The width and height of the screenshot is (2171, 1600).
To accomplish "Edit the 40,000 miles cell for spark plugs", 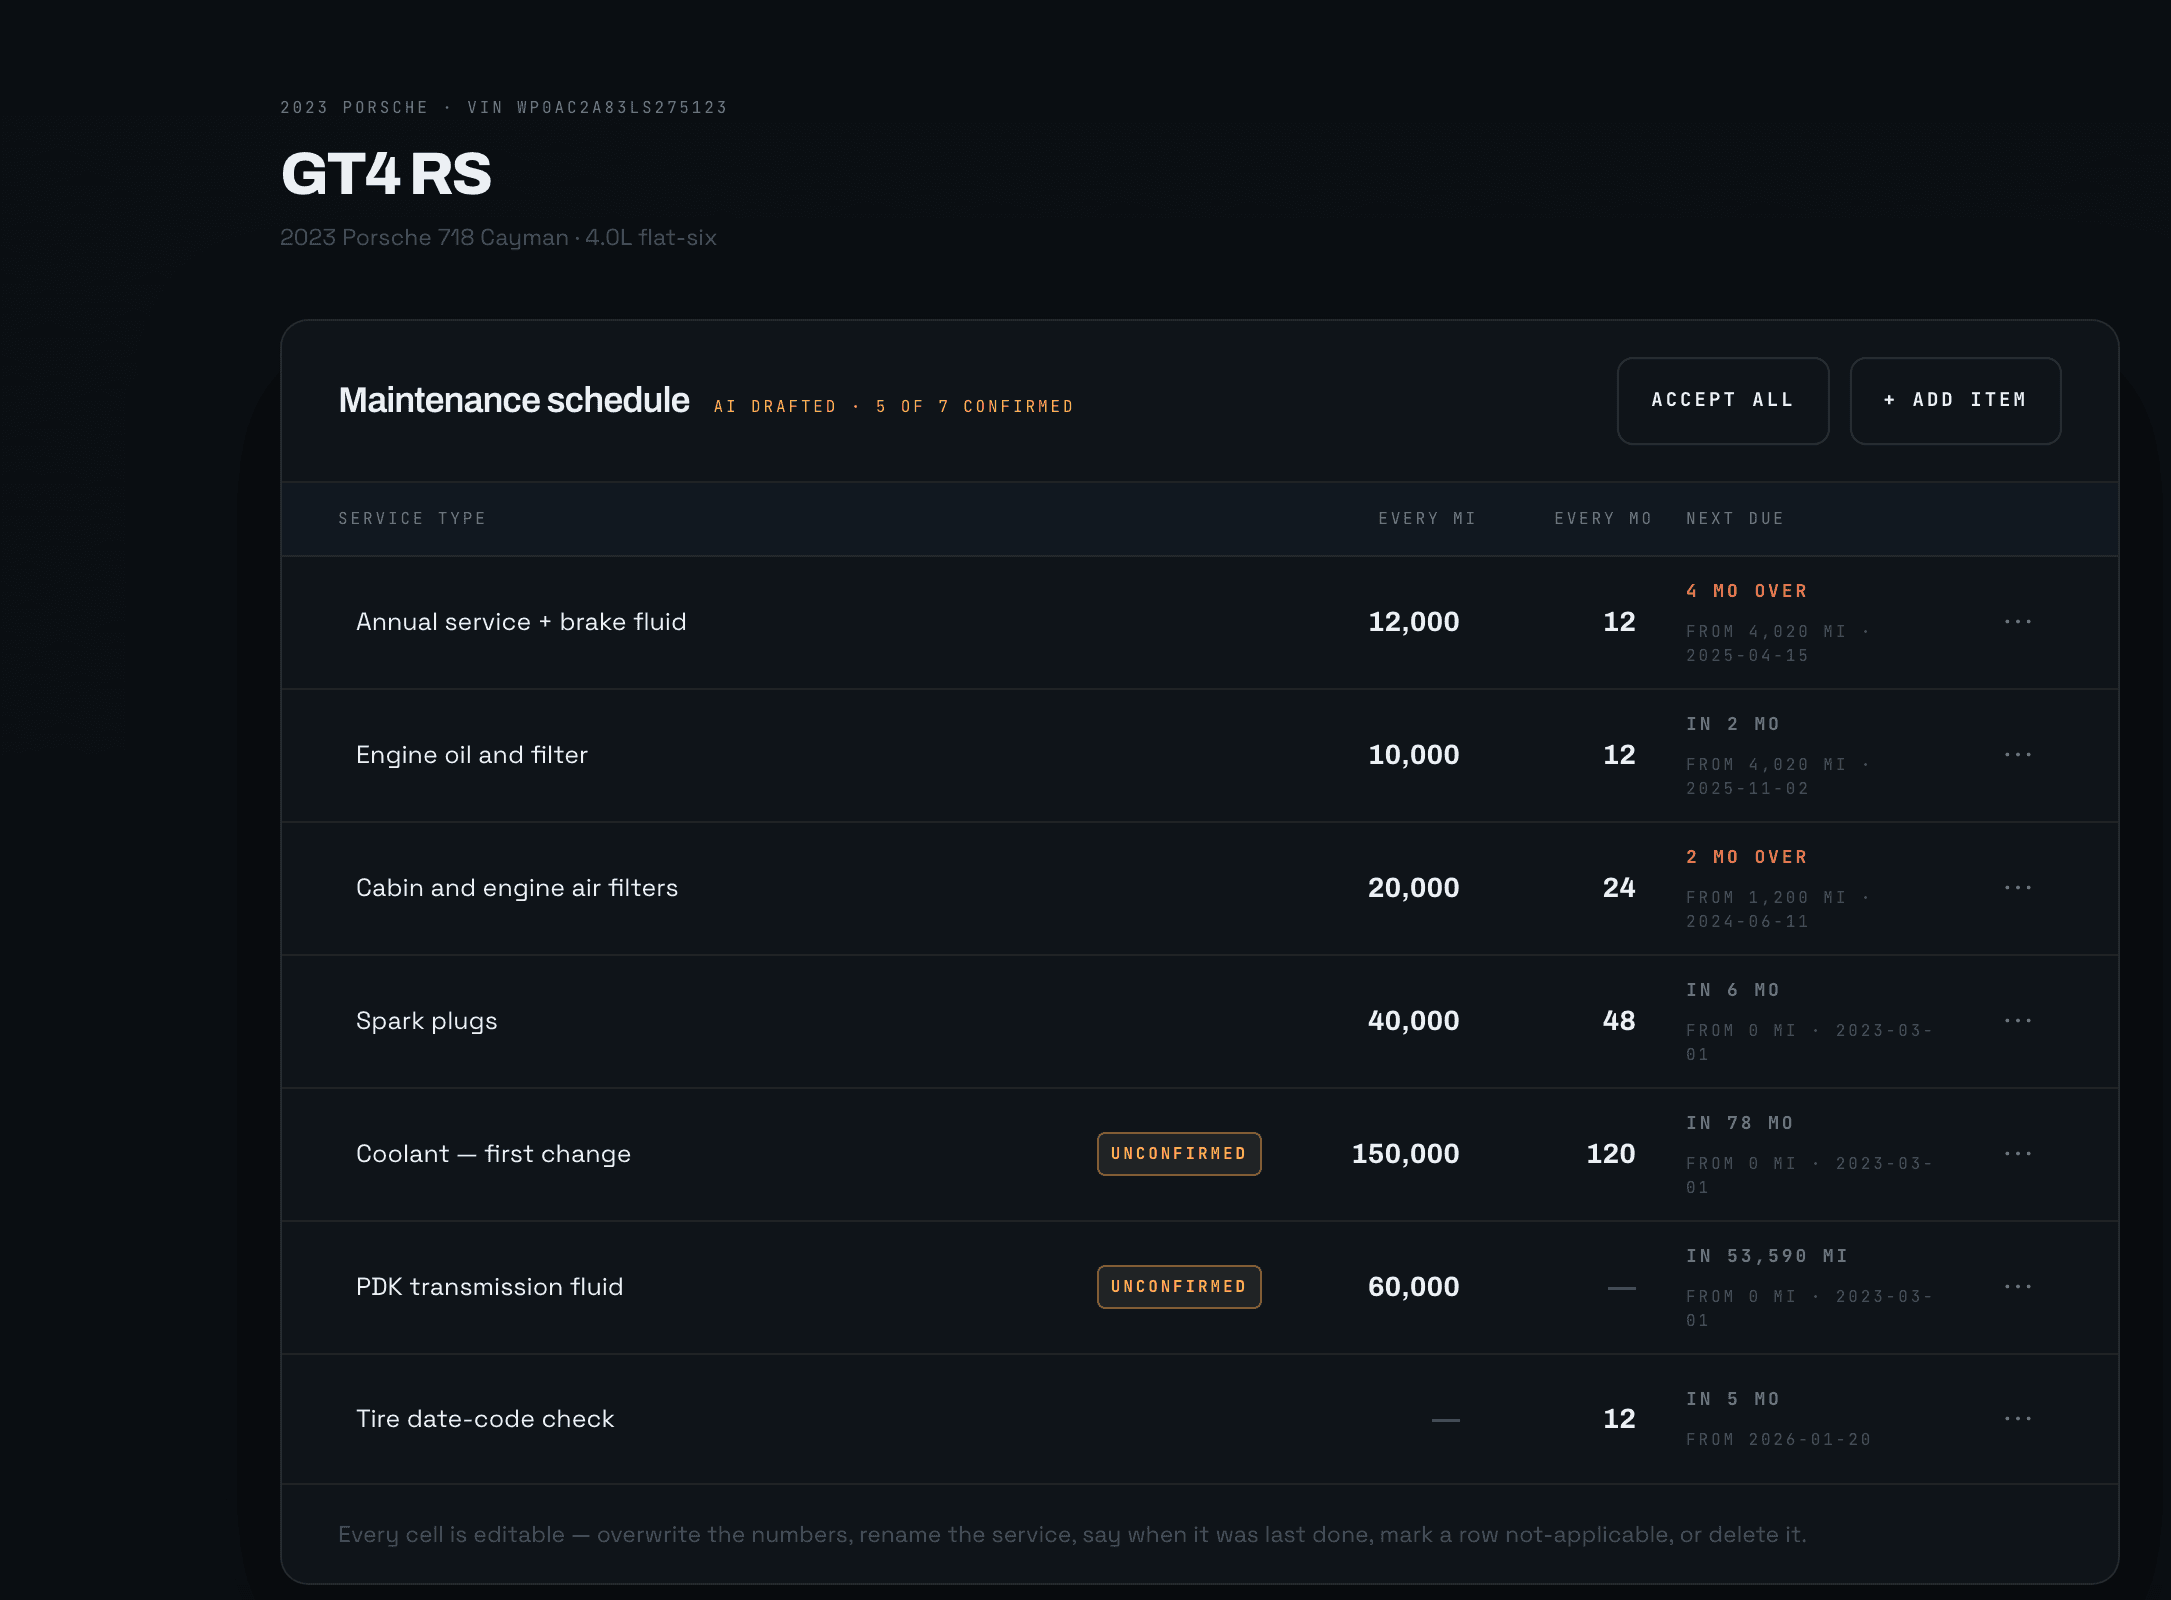I will click(x=1413, y=1021).
